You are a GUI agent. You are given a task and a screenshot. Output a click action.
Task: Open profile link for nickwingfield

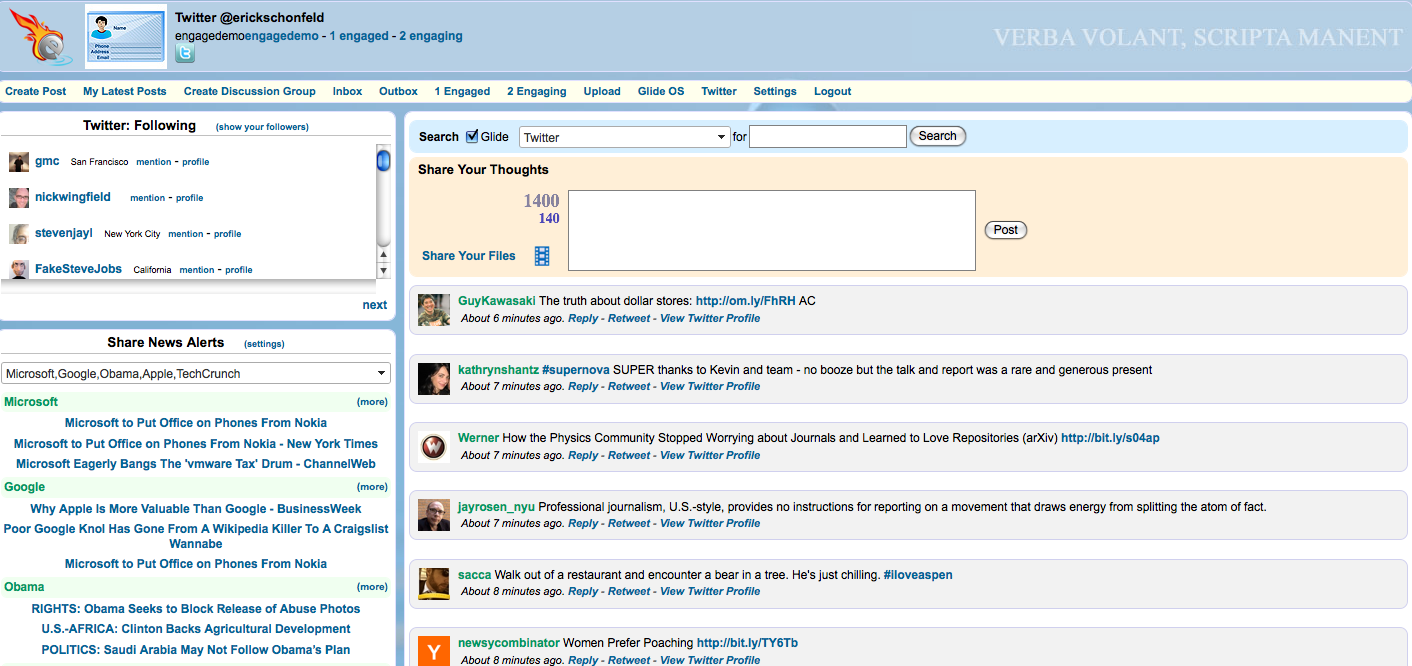coord(190,198)
